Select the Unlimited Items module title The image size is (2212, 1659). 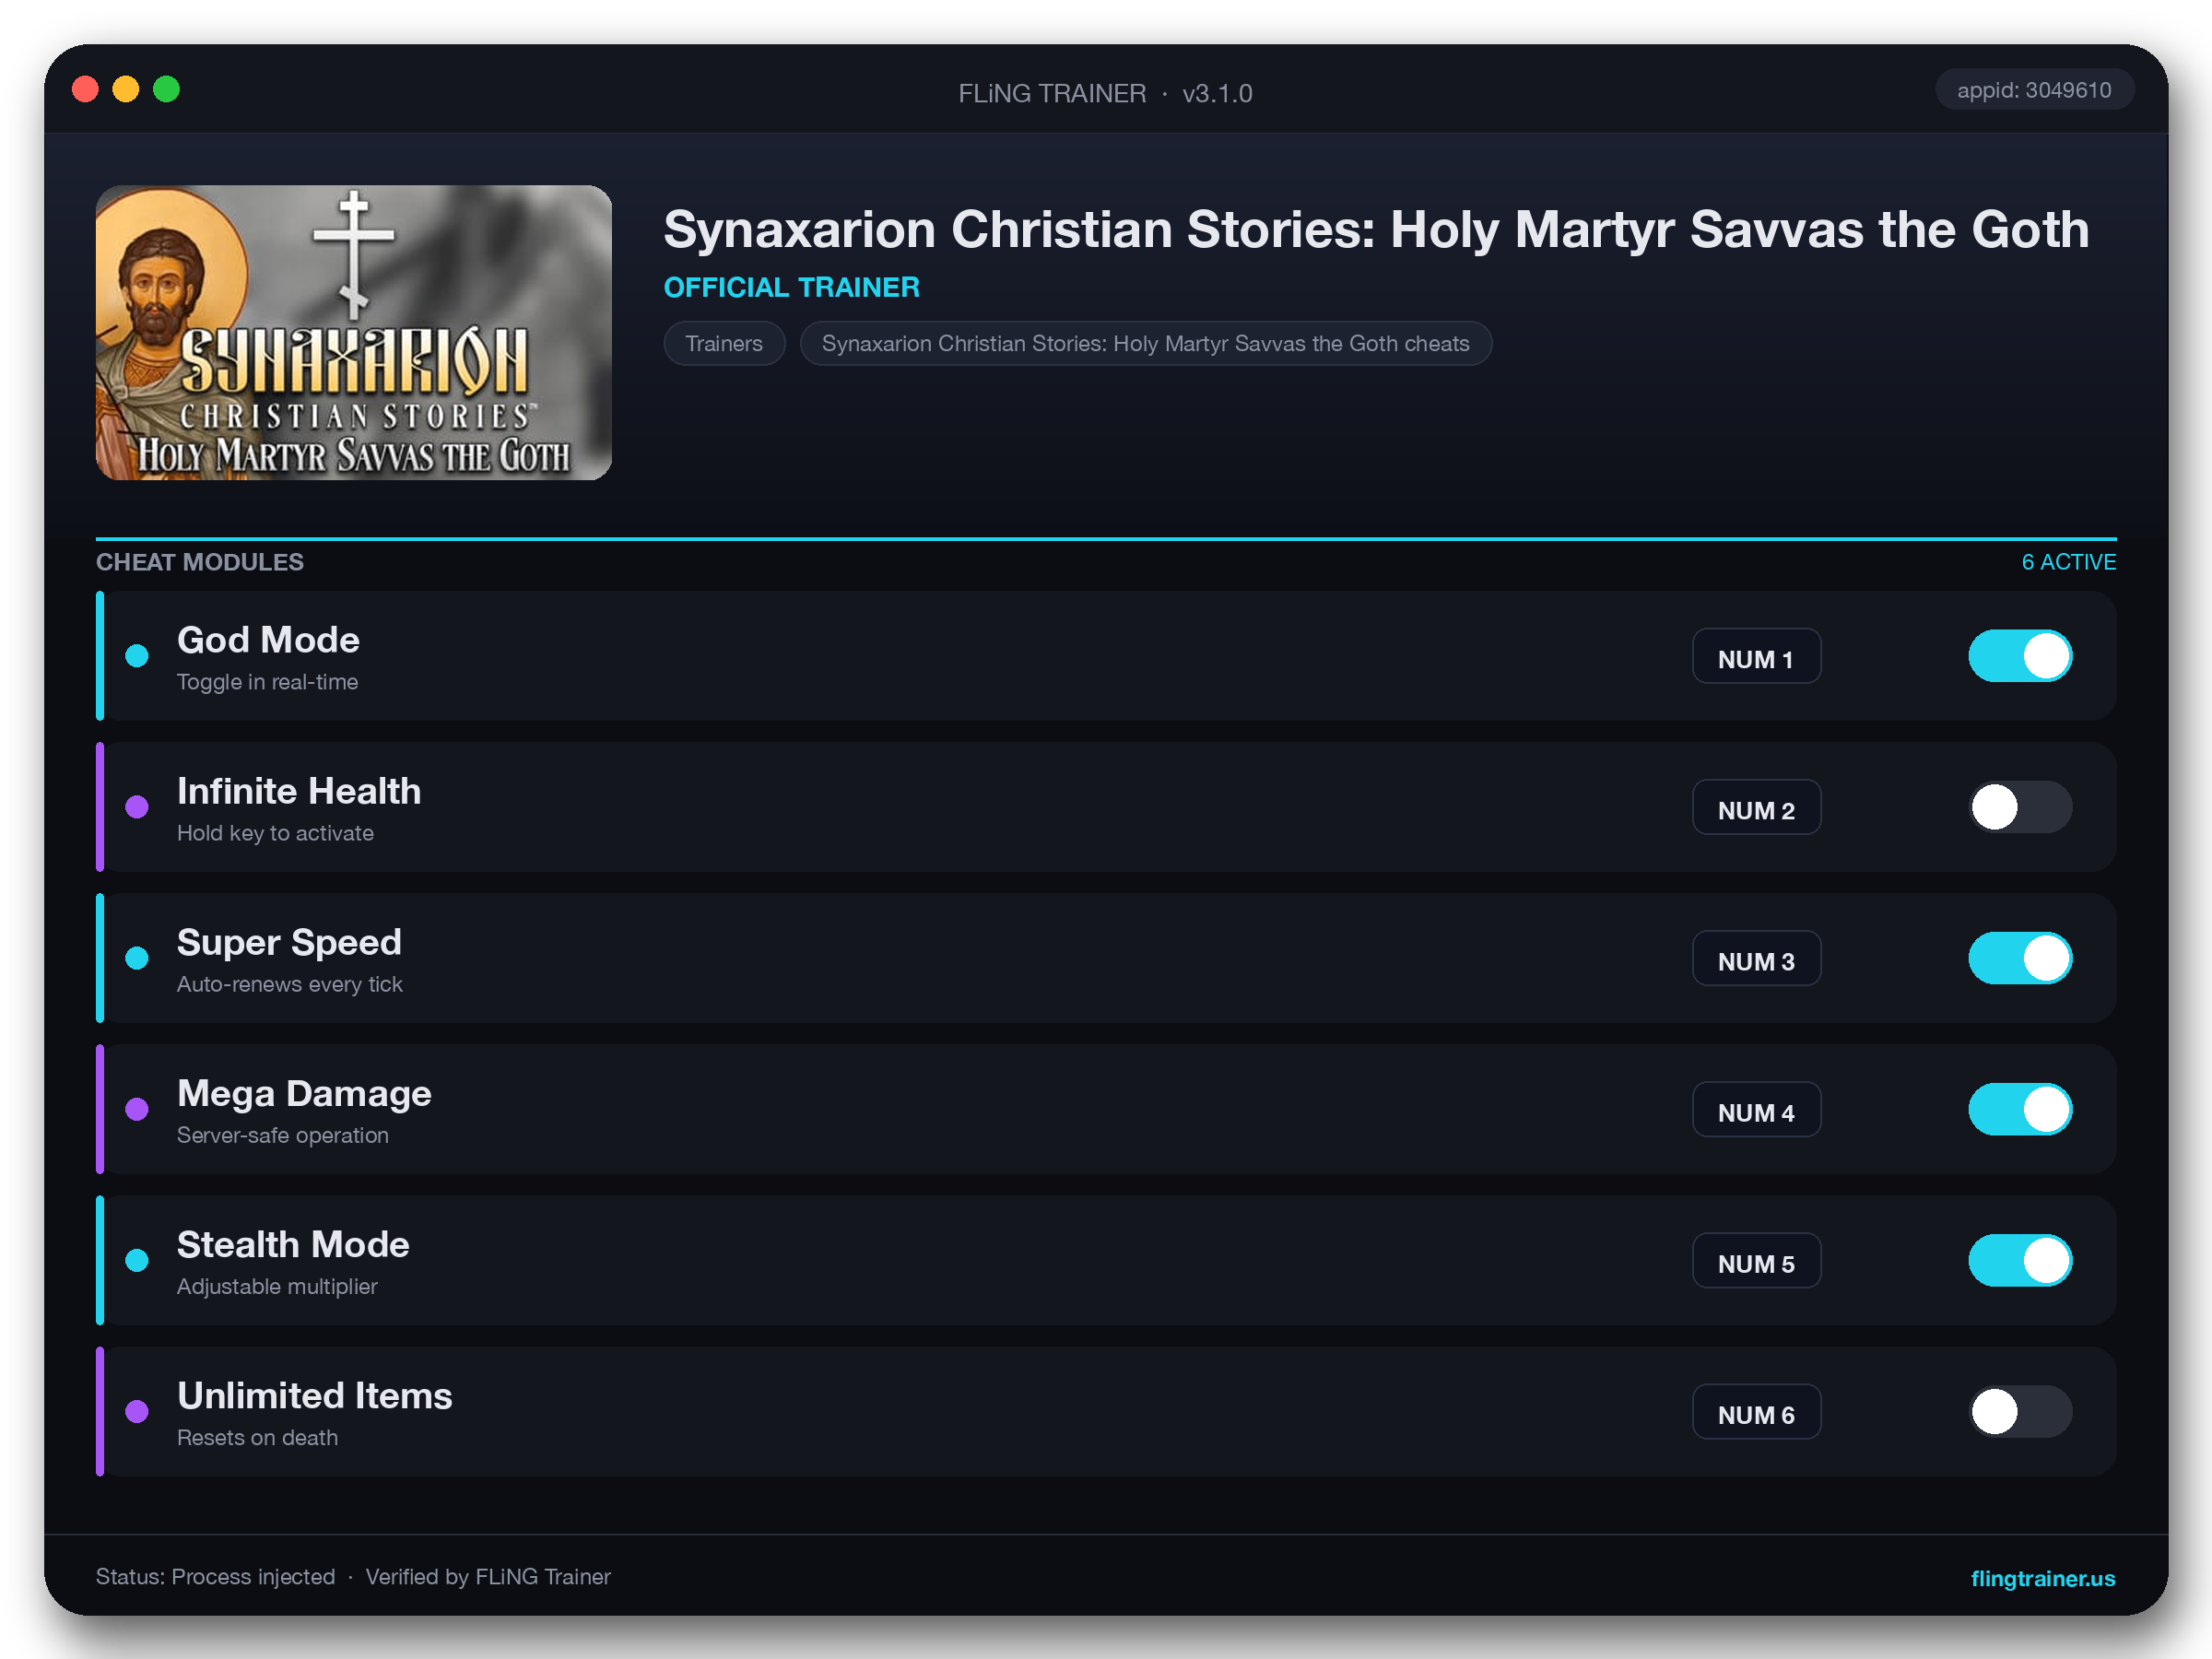[315, 1395]
